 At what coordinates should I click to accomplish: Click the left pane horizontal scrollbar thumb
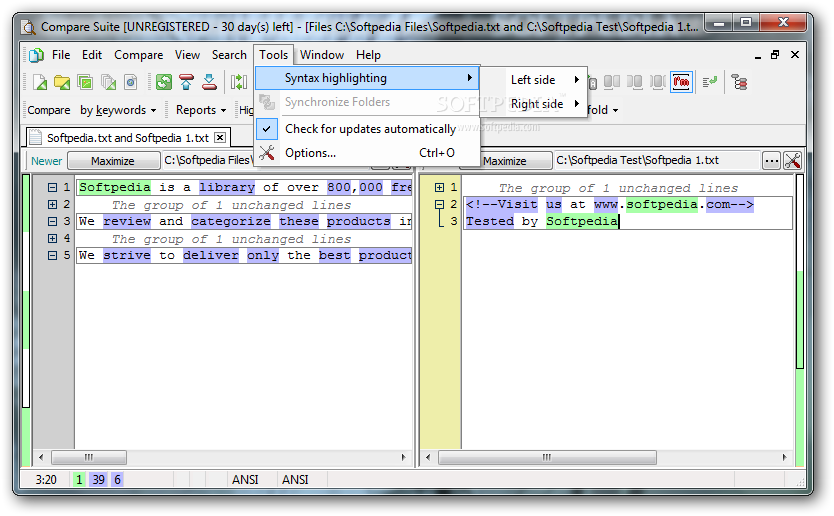pos(89,457)
